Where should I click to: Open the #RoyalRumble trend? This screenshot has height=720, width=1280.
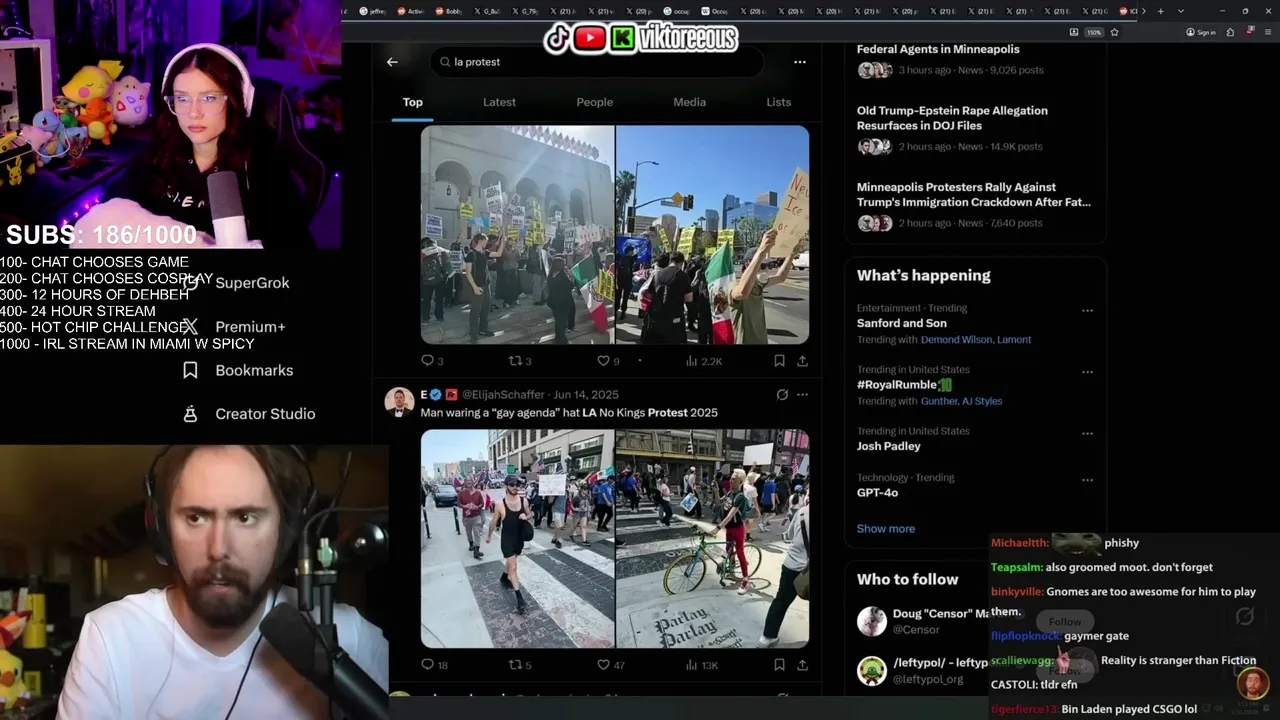coord(904,385)
